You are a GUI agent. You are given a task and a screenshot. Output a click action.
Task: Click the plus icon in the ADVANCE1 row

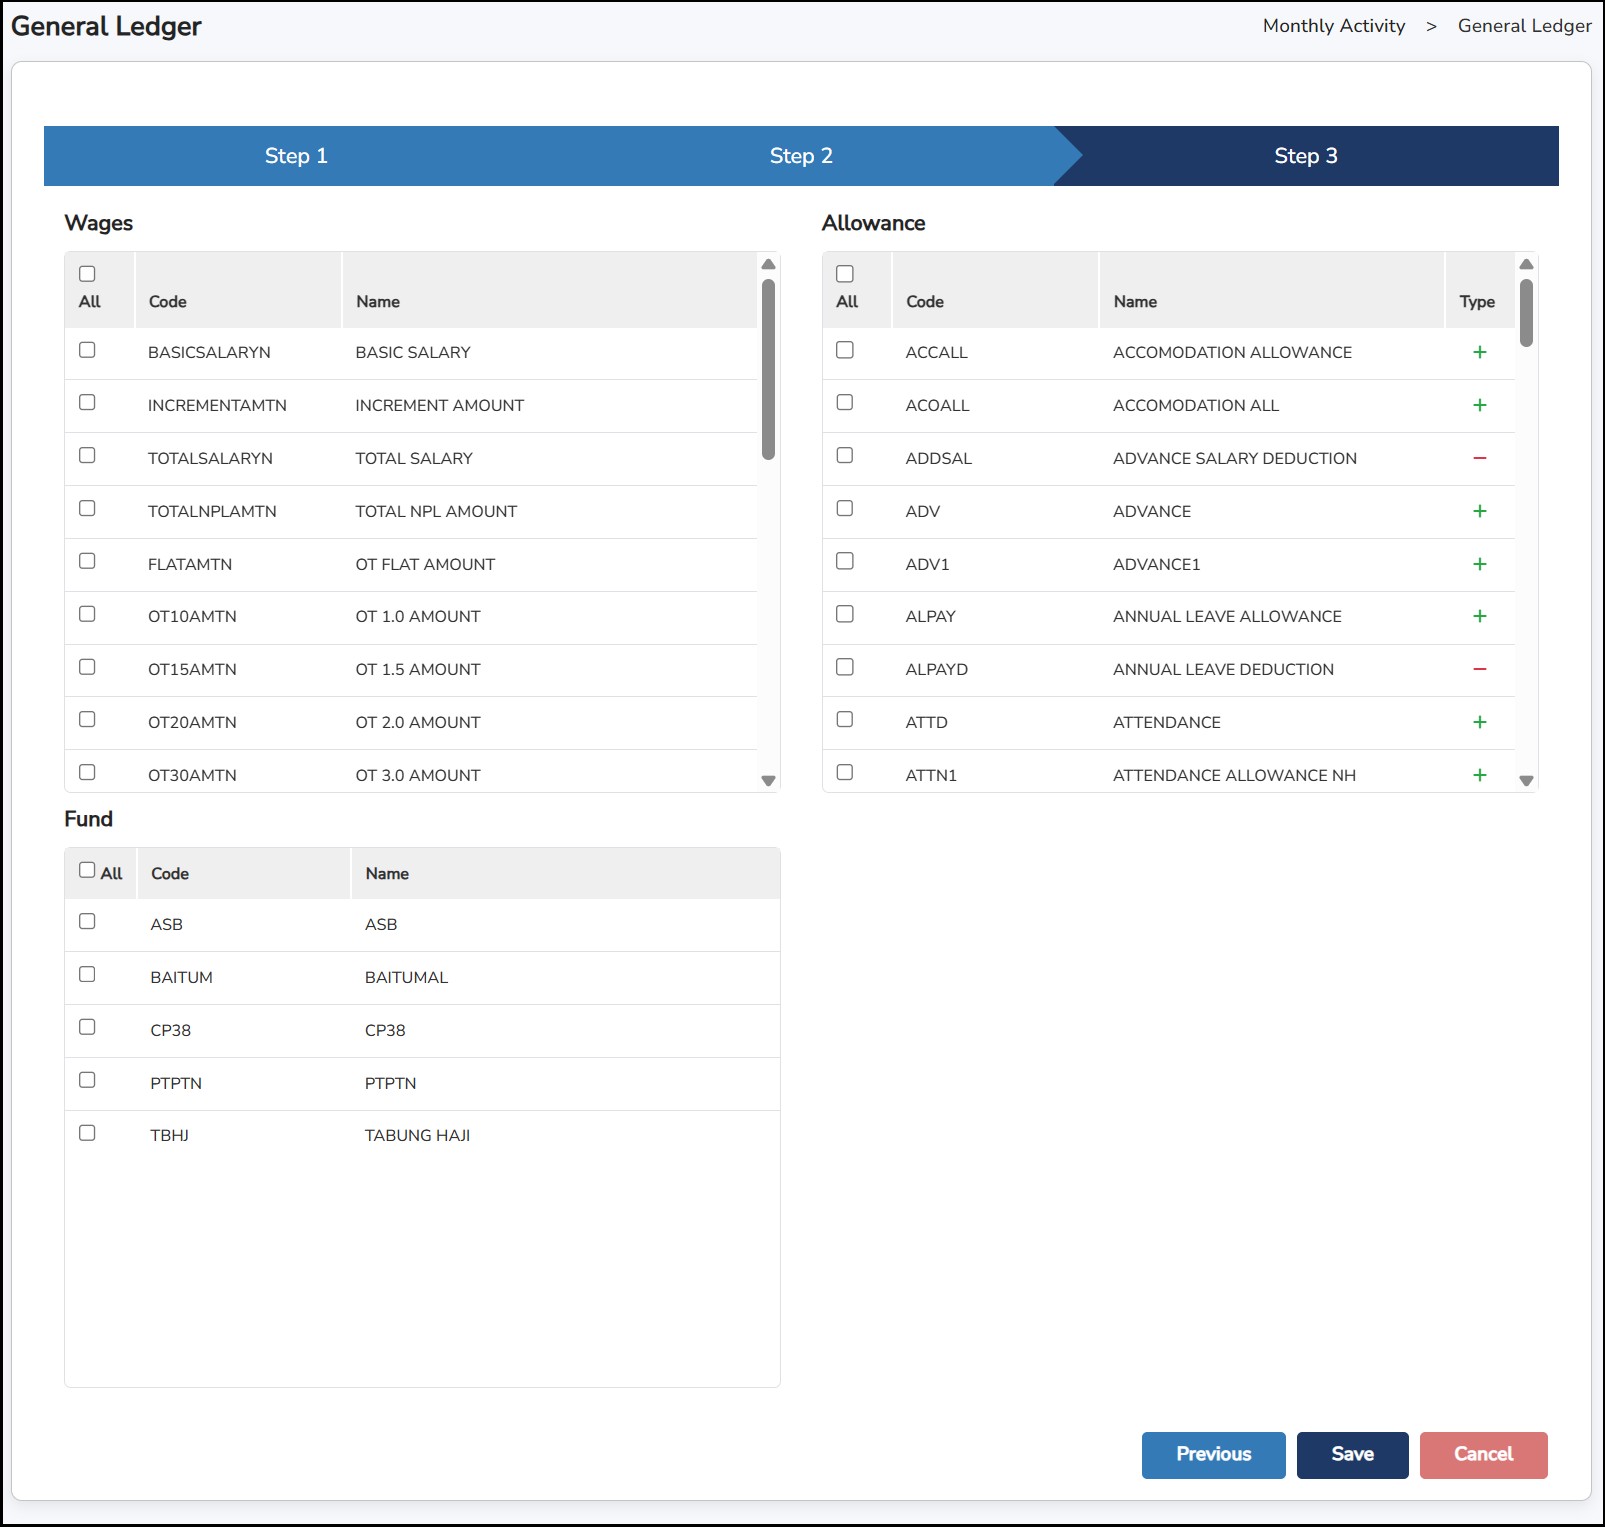coord(1479,564)
